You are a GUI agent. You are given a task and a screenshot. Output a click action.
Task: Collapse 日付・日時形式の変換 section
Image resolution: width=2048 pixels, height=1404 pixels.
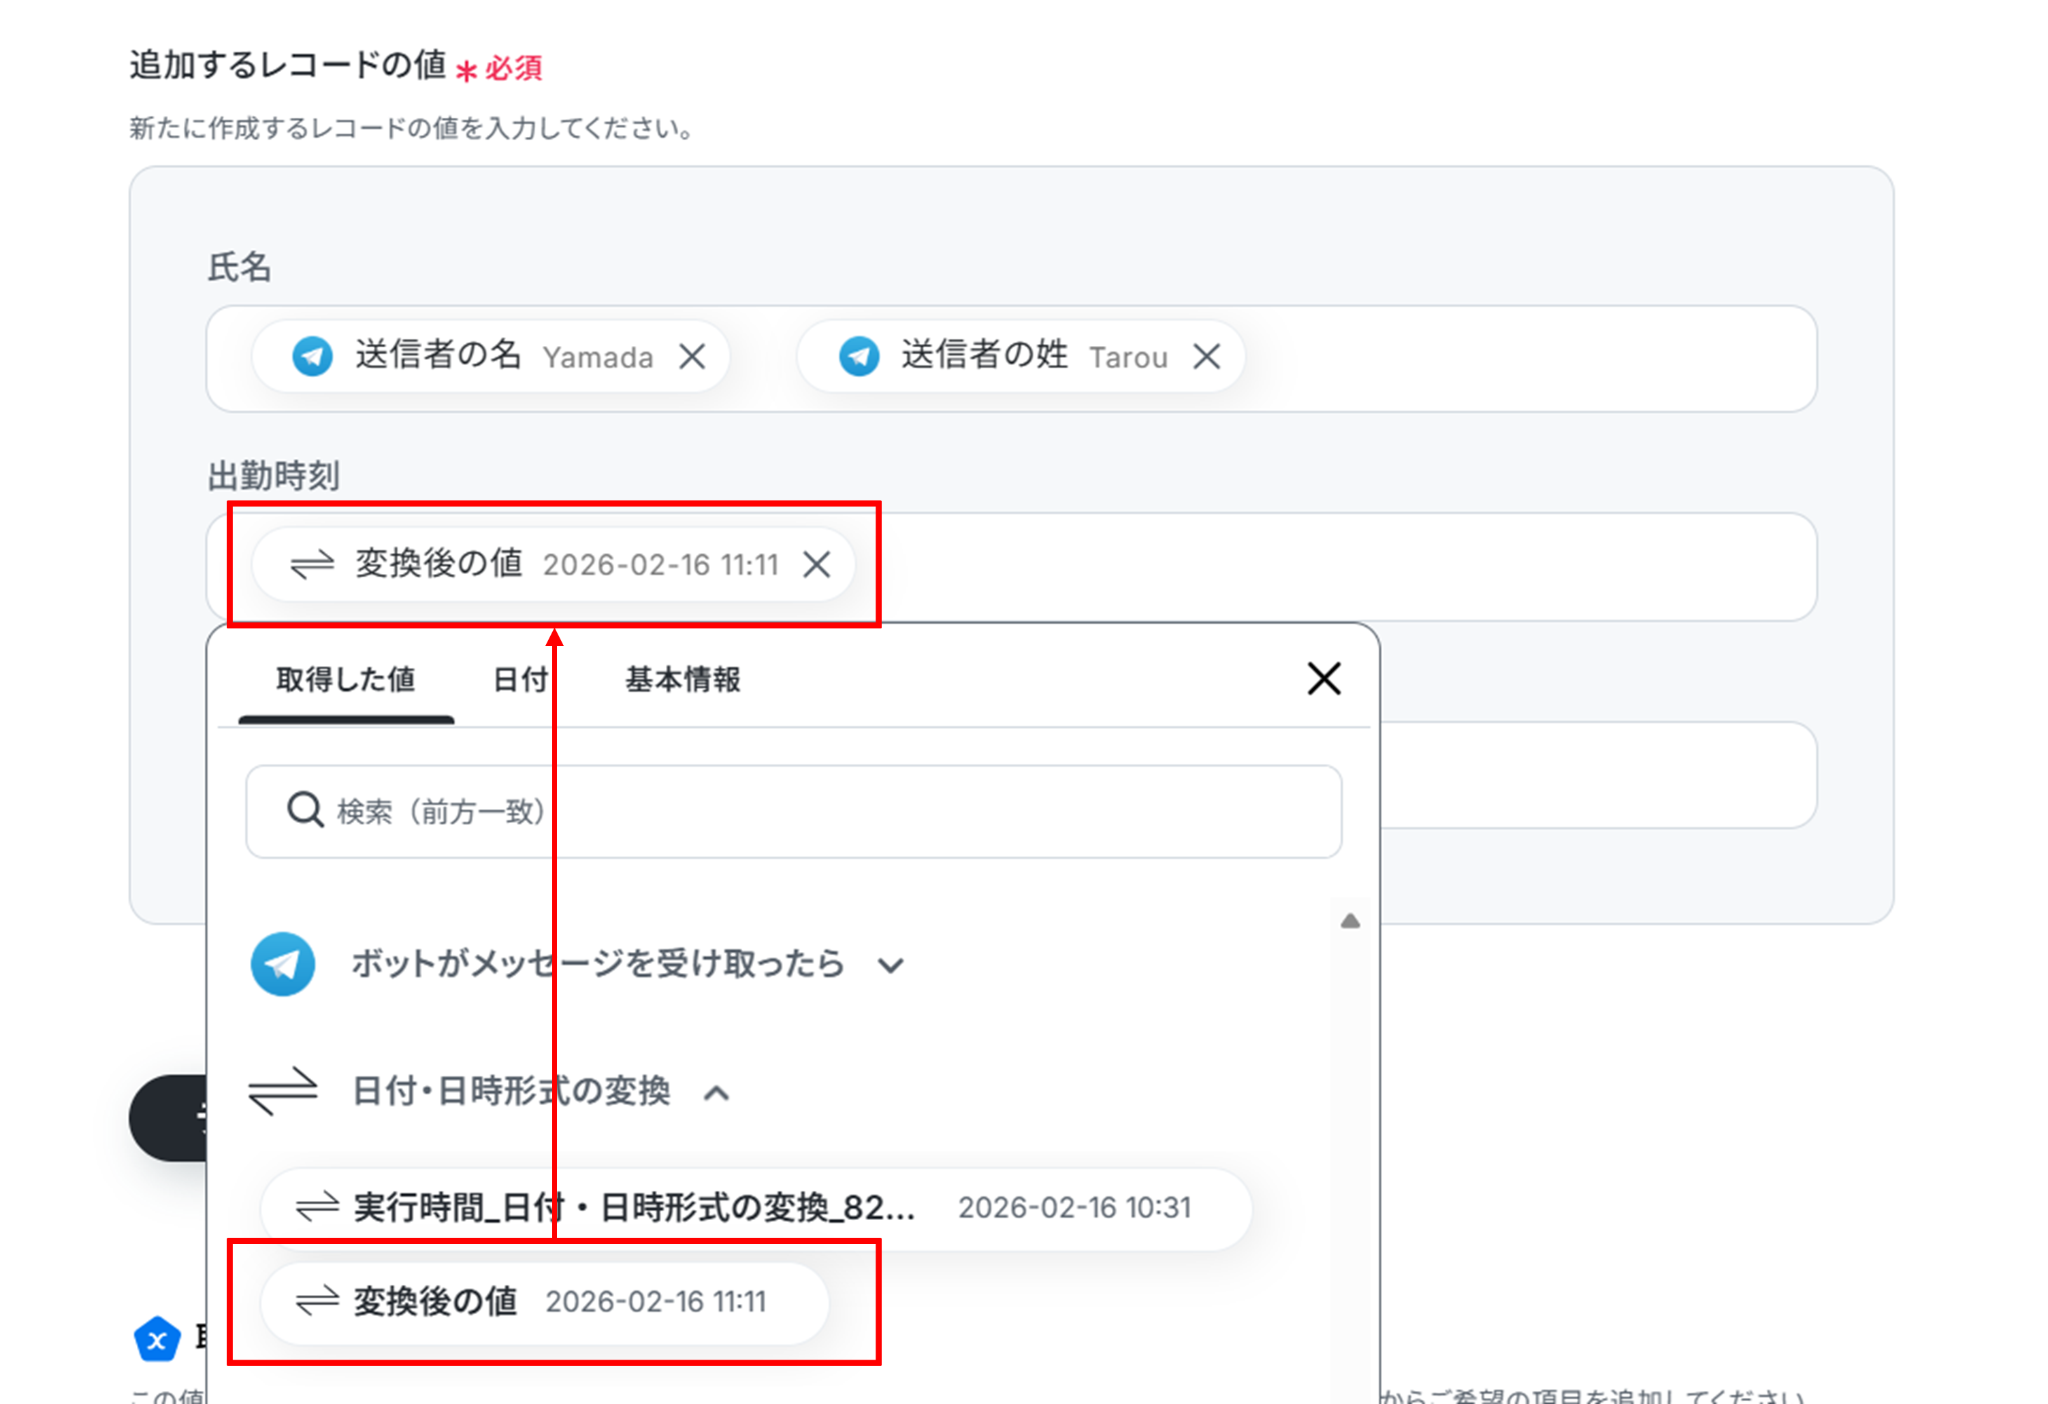point(716,1093)
